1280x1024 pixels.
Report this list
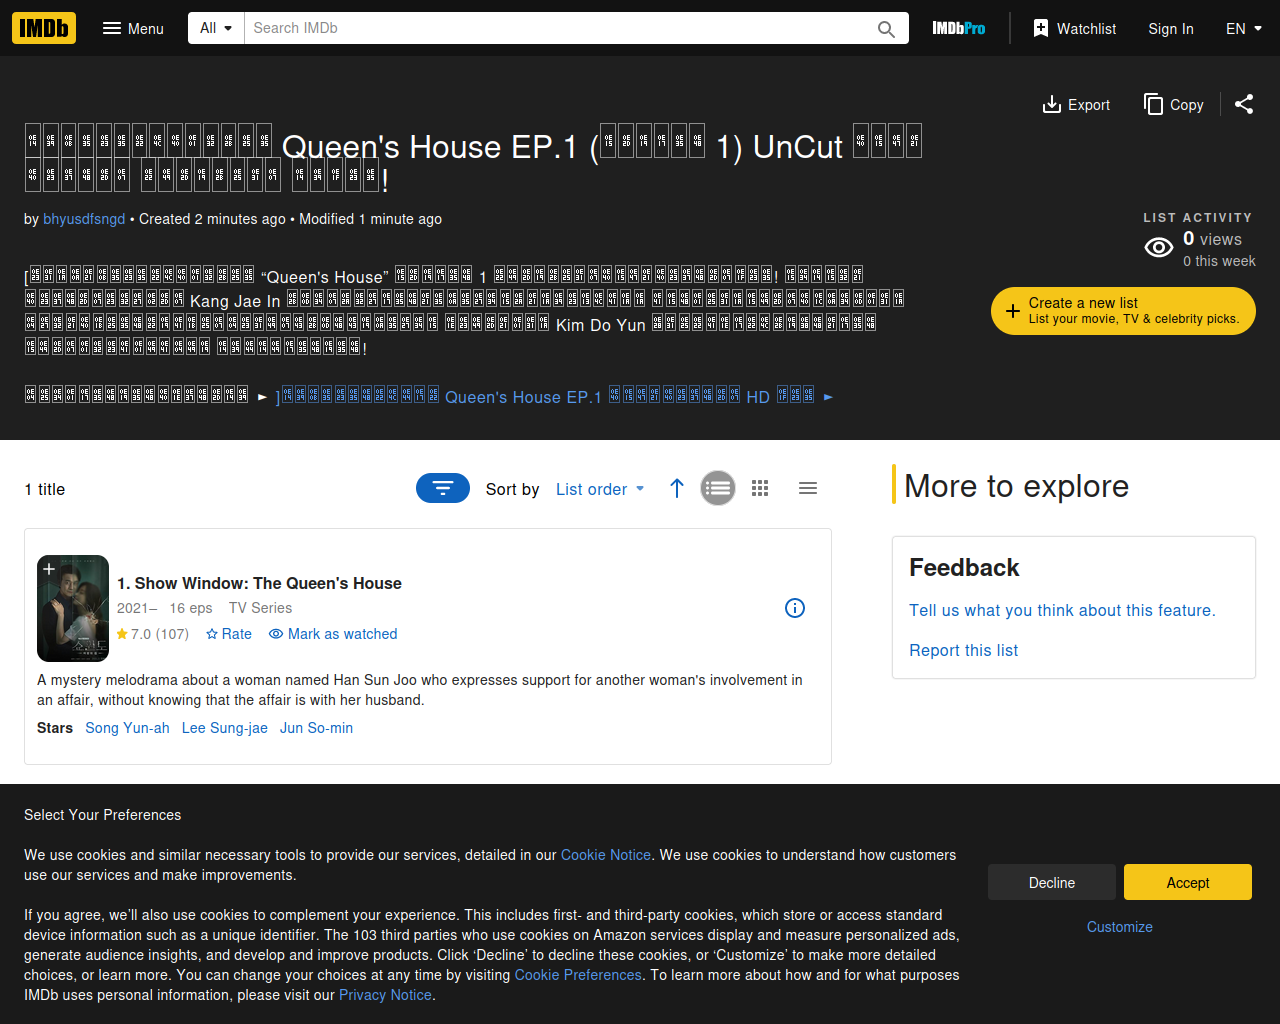click(x=963, y=650)
